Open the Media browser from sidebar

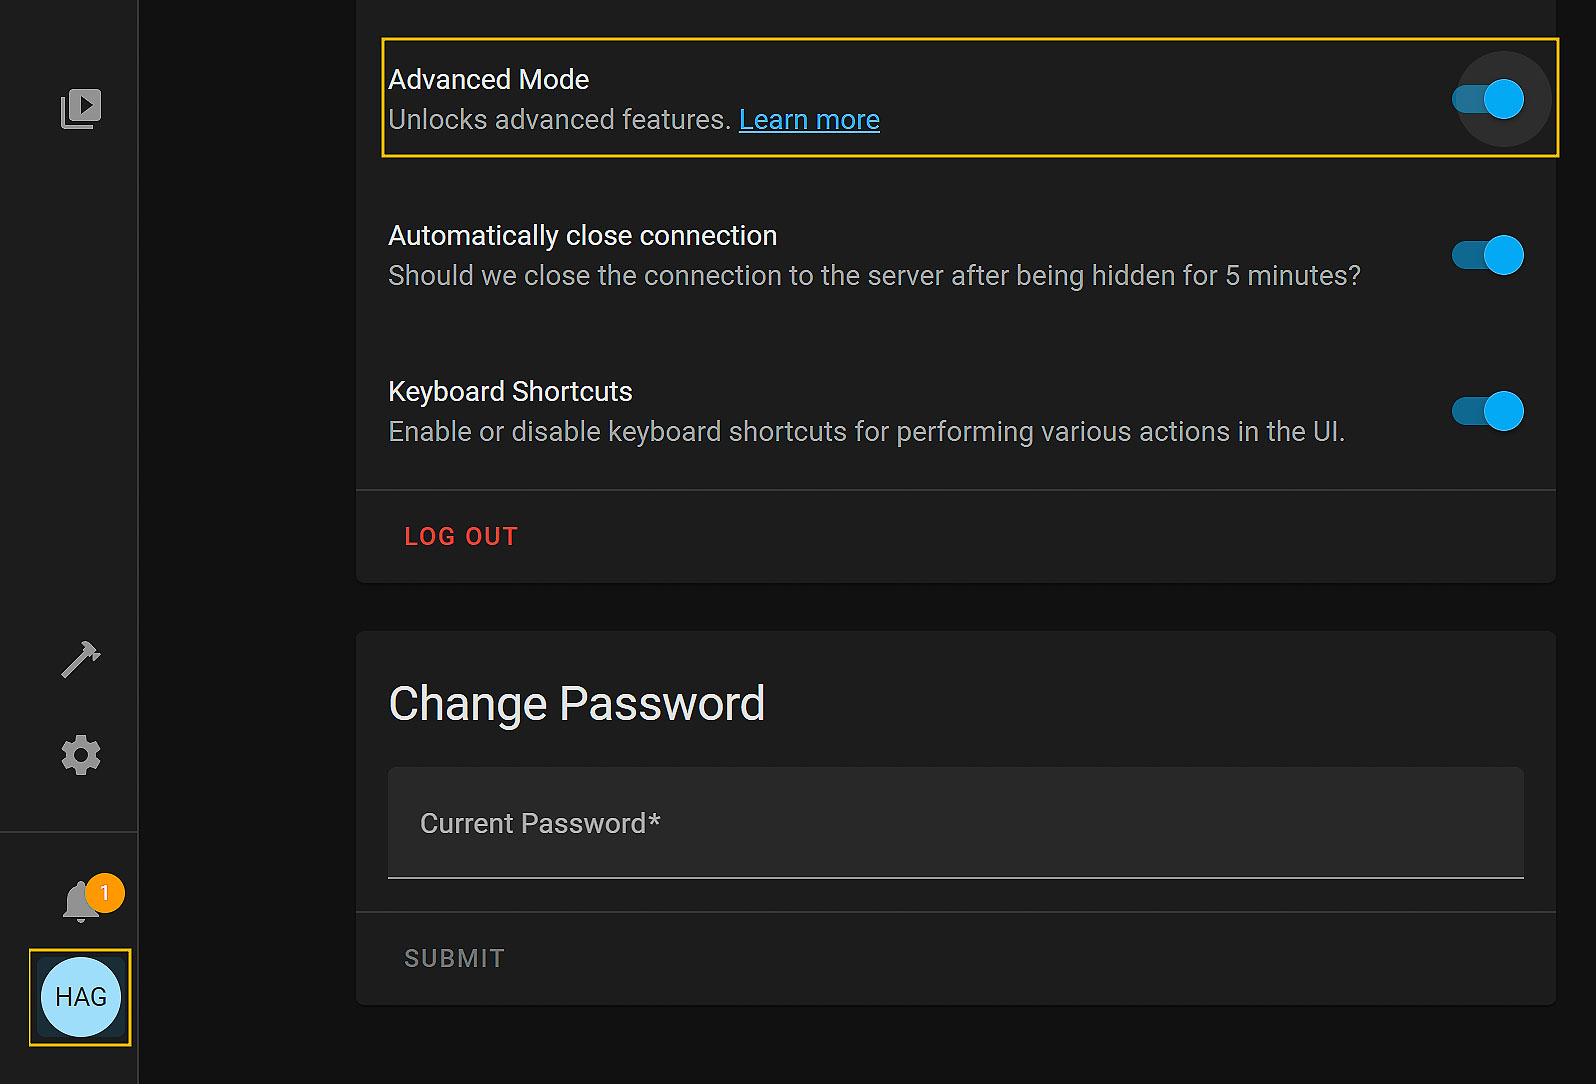click(x=81, y=108)
